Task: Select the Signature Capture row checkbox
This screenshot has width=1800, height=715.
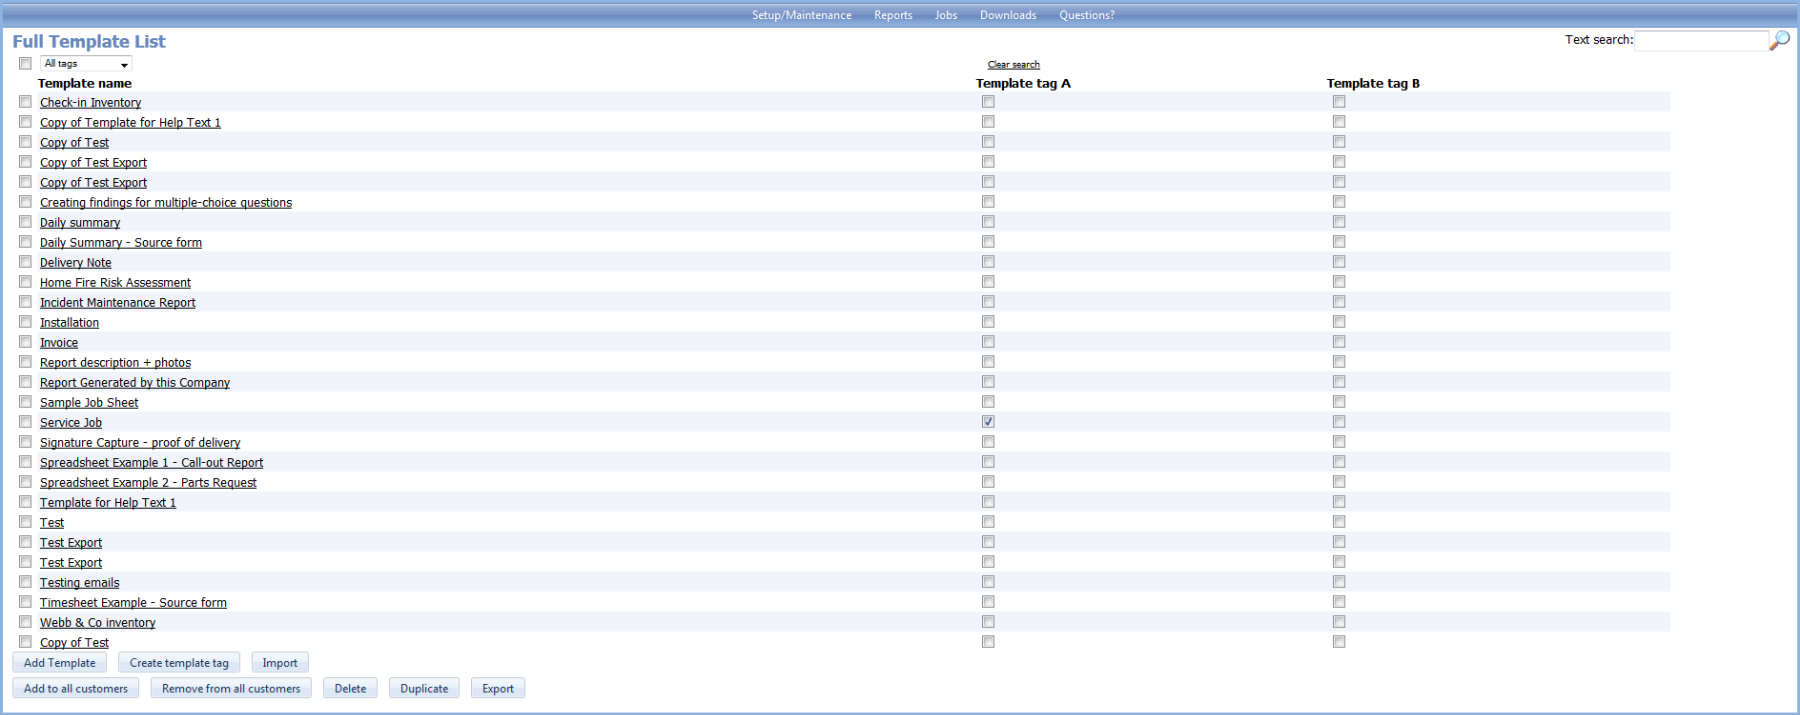Action: pyautogui.click(x=25, y=442)
